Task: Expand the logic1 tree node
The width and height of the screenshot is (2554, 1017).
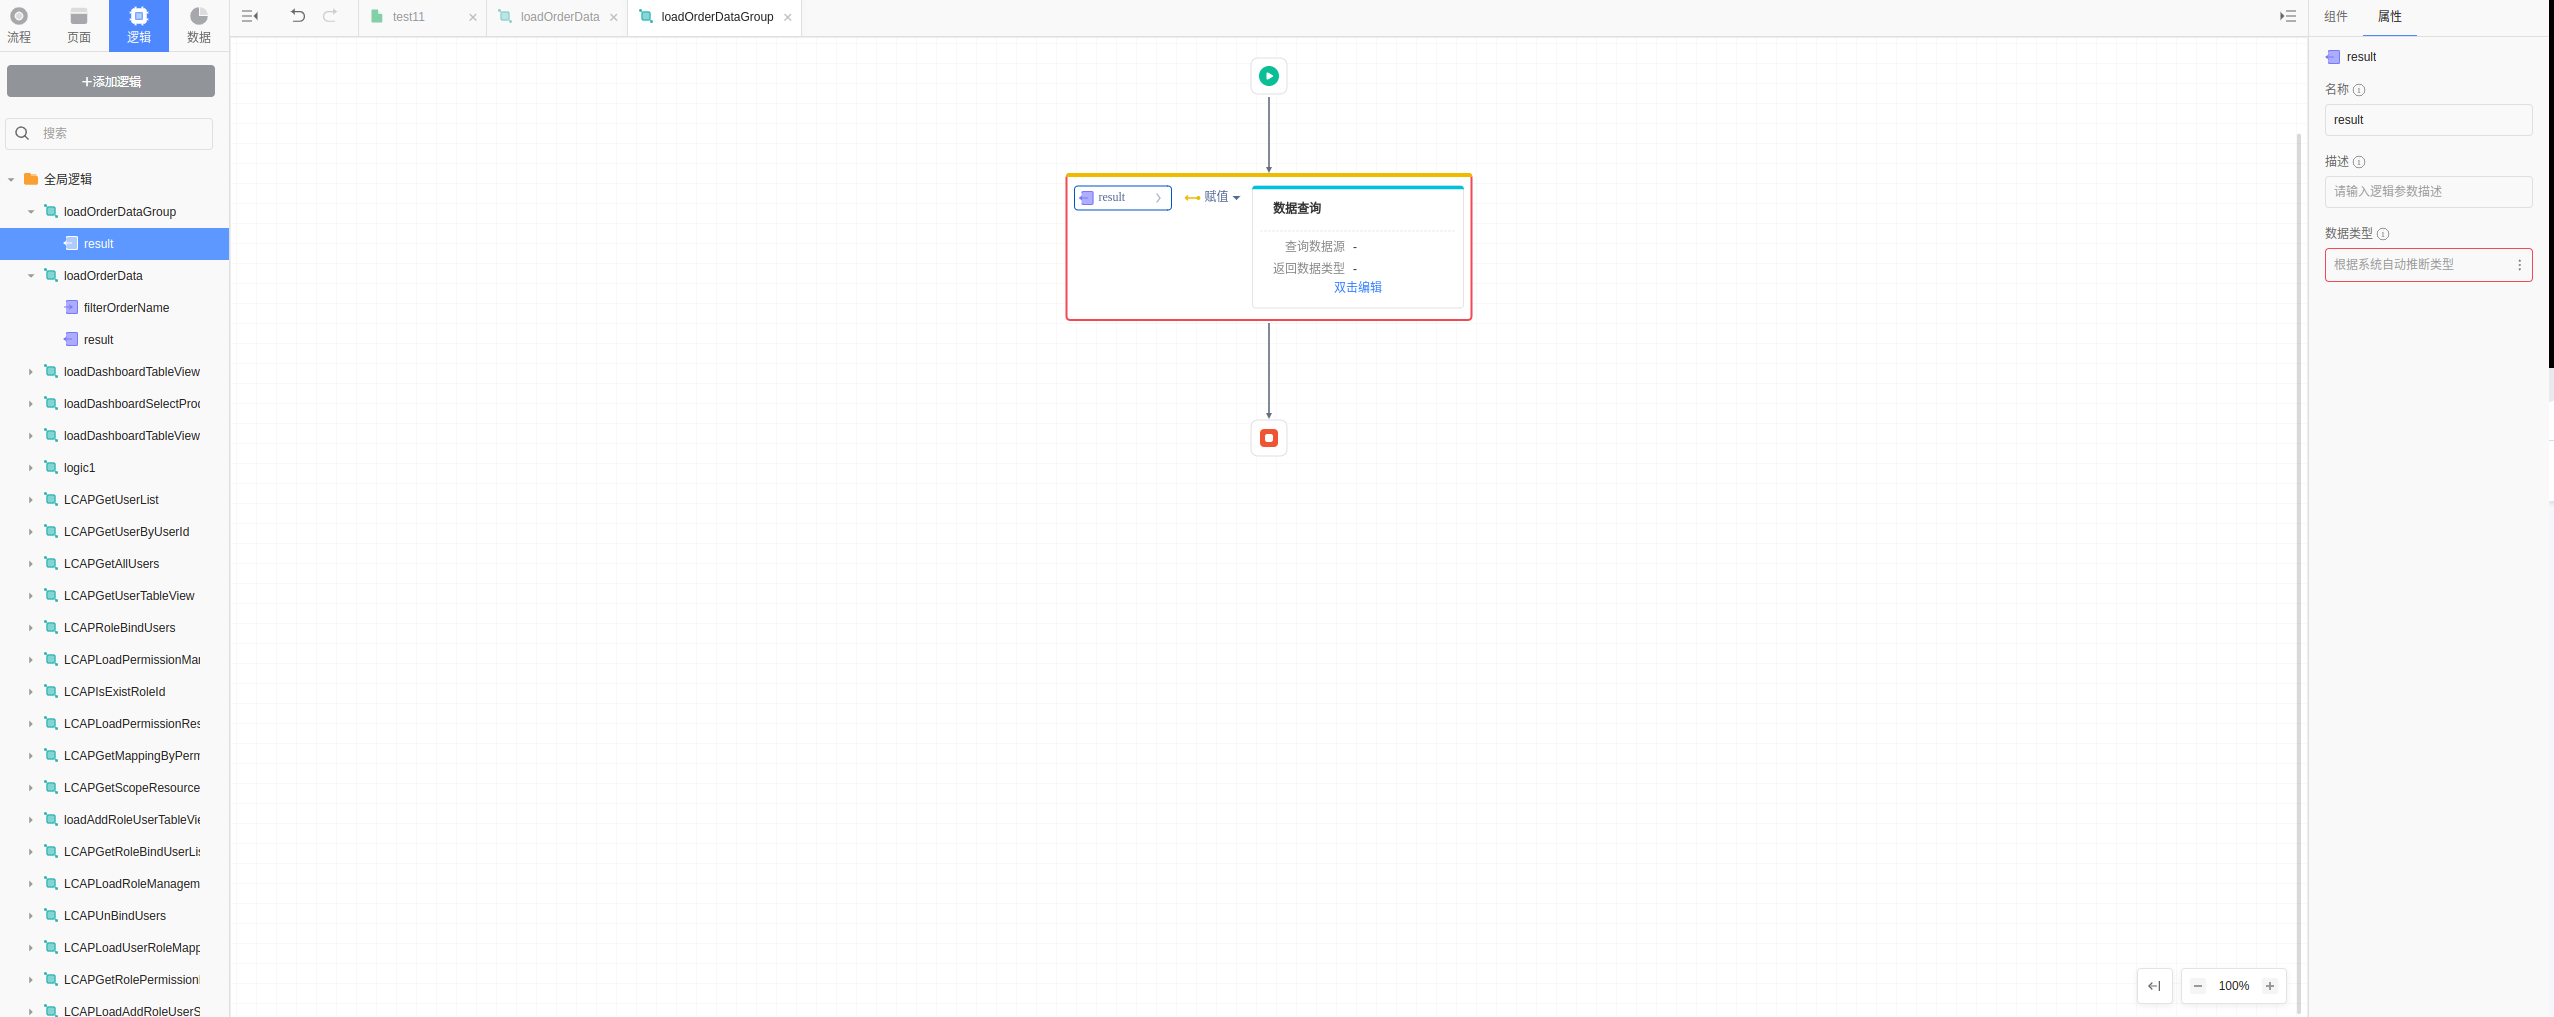Action: click(31, 468)
